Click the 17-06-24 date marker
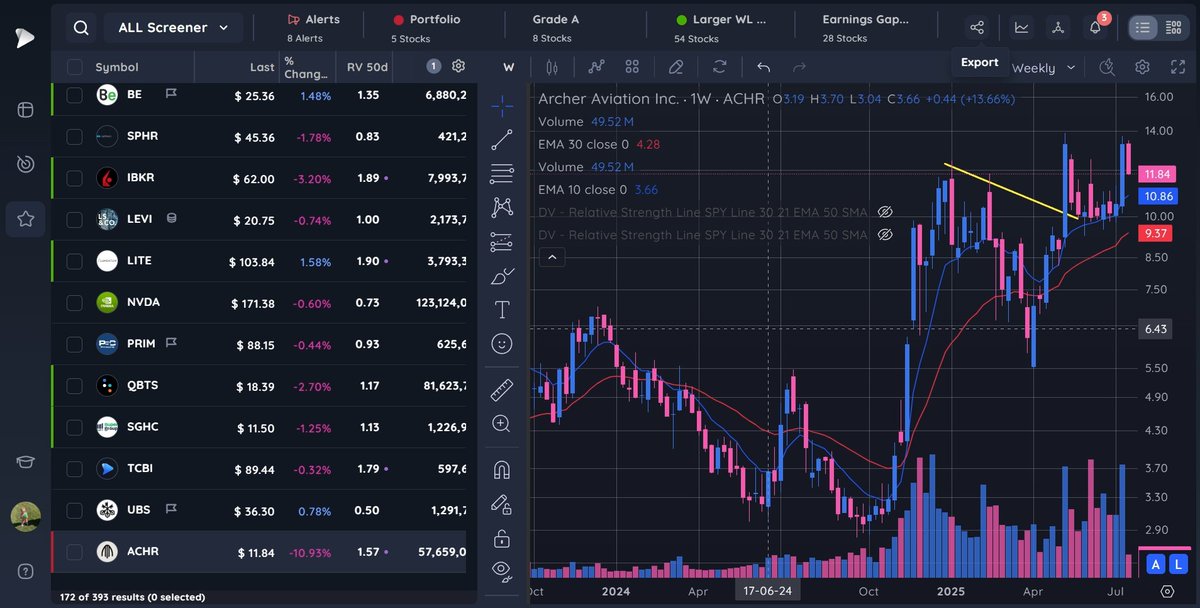The height and width of the screenshot is (608, 1200). pos(766,591)
